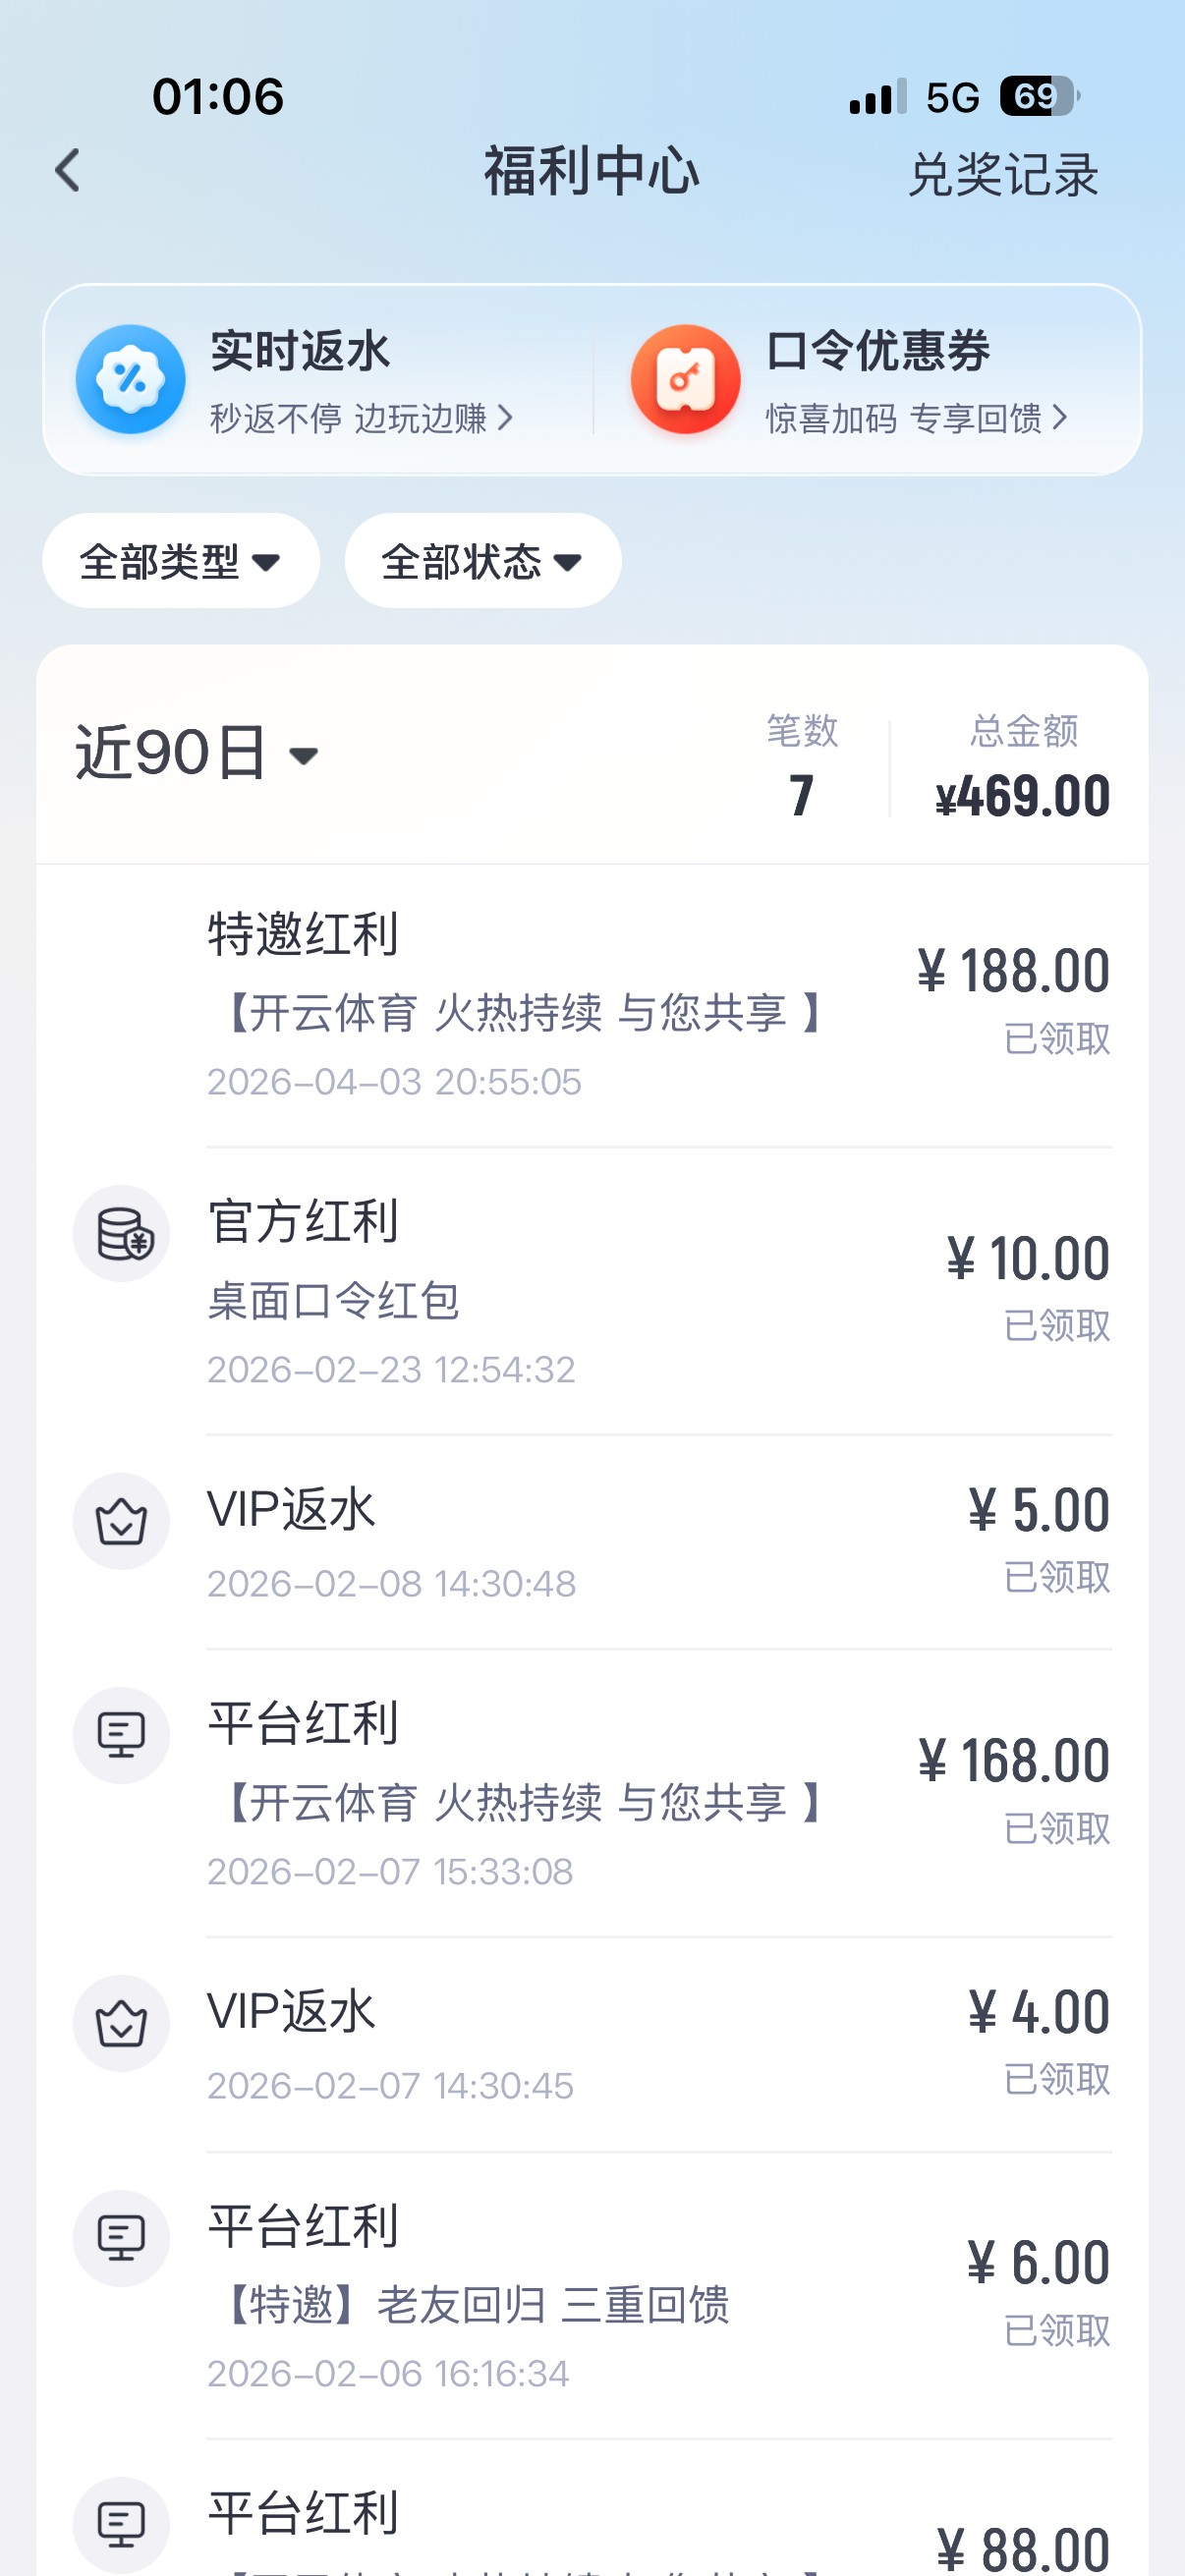The height and width of the screenshot is (2576, 1185).
Task: Open the 桌面口令红包 record entry
Action: [x=334, y=1301]
